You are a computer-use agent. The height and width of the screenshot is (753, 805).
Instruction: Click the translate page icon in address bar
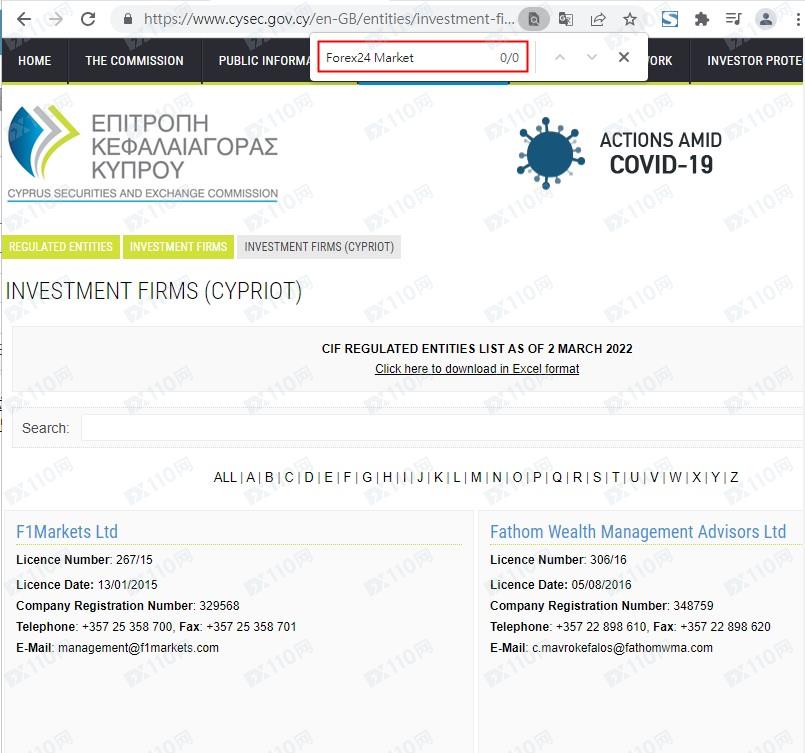[566, 19]
